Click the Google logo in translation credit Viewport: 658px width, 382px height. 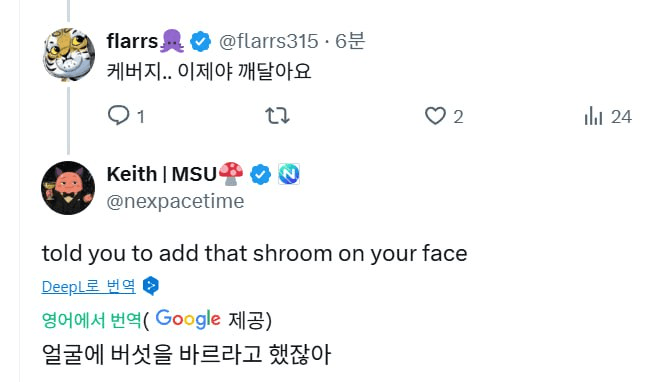click(x=188, y=319)
